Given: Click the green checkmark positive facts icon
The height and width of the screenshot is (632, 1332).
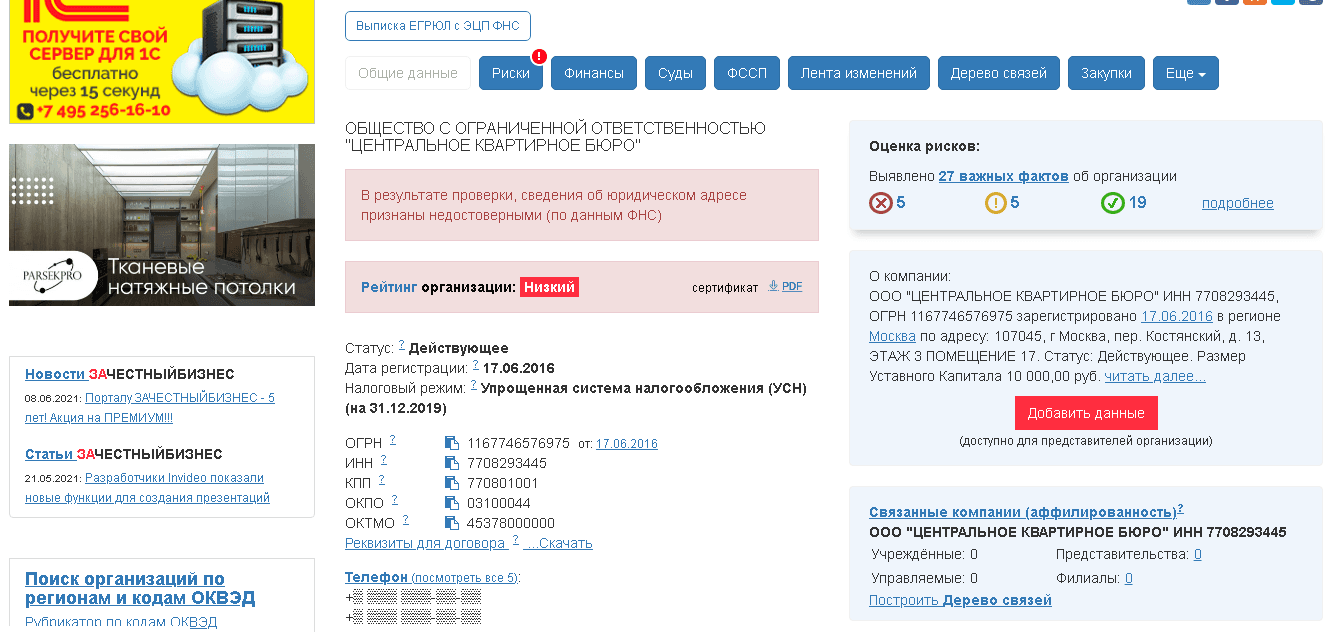Looking at the screenshot, I should coord(1112,203).
